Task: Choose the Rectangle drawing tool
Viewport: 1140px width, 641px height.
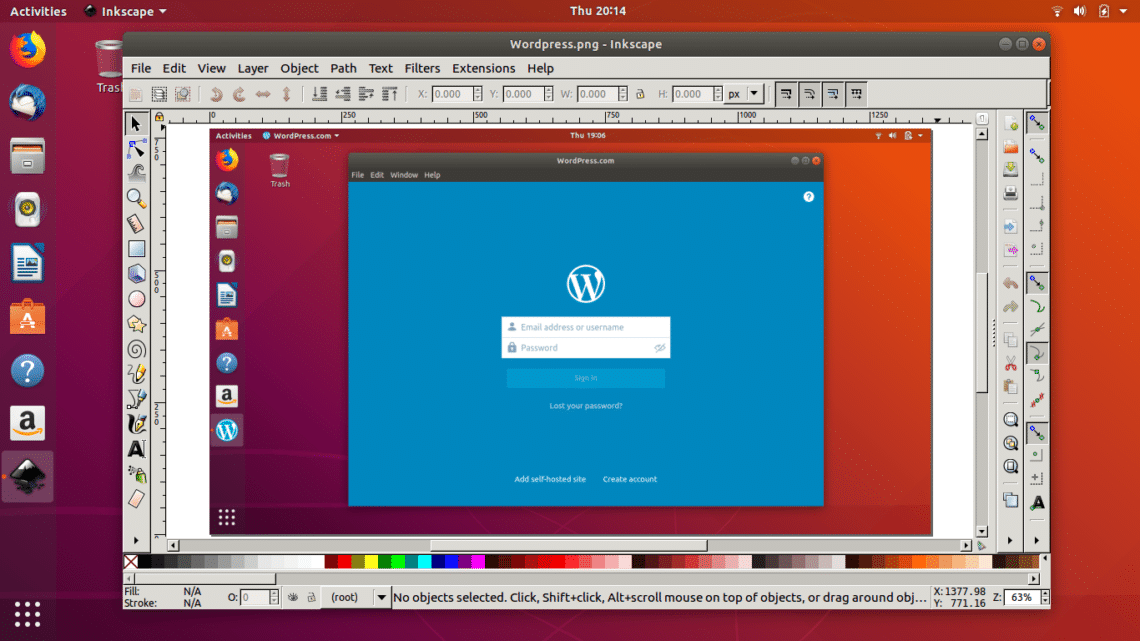Action: point(137,249)
